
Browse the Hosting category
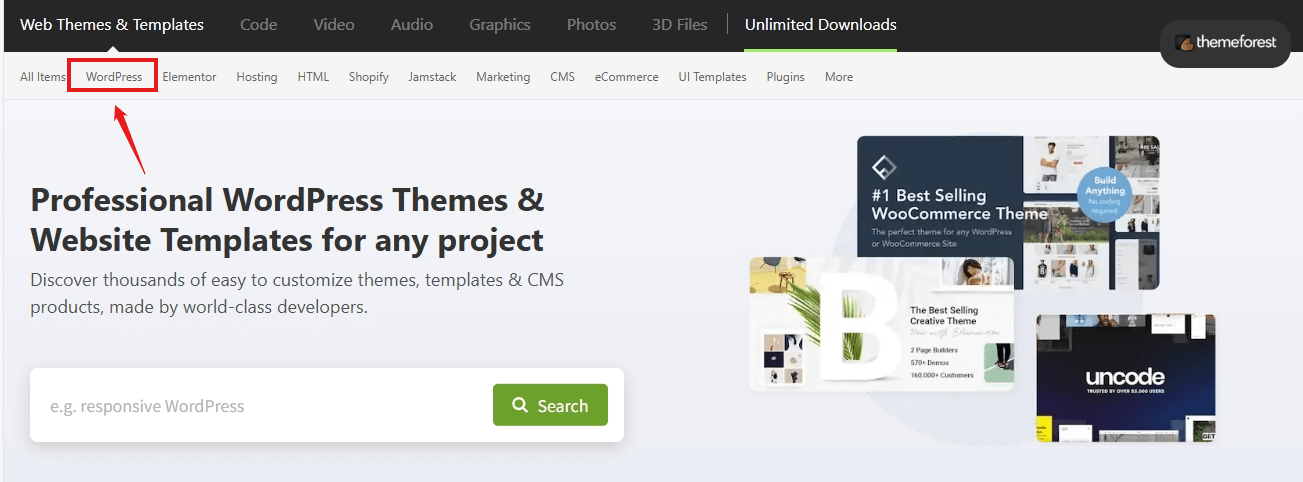click(257, 77)
